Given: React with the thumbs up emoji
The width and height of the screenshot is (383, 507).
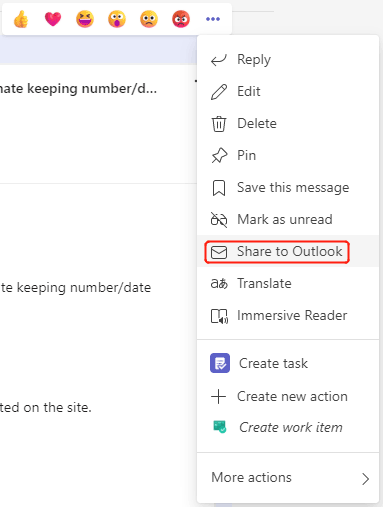Looking at the screenshot, I should pyautogui.click(x=21, y=19).
